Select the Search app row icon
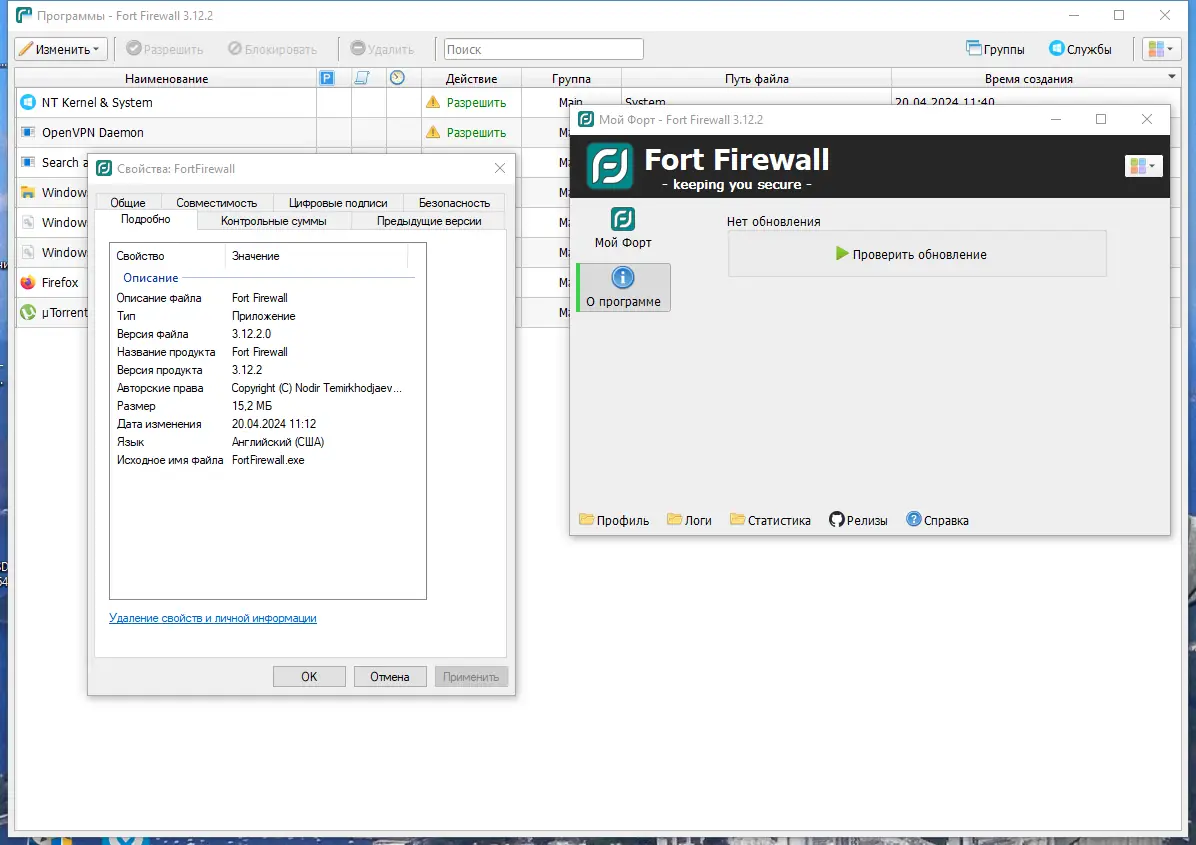 click(x=28, y=162)
